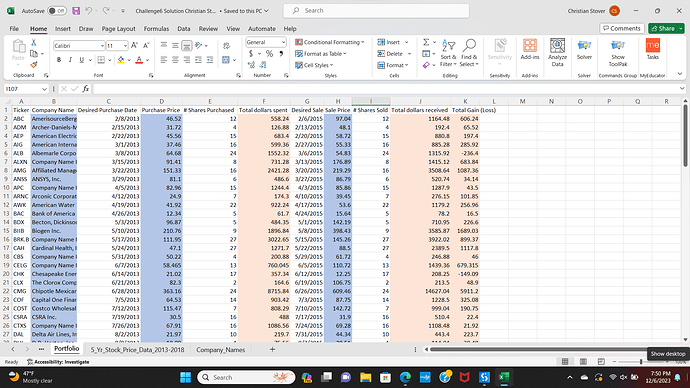
Task: Open the General number format dropdown
Action: pos(283,42)
